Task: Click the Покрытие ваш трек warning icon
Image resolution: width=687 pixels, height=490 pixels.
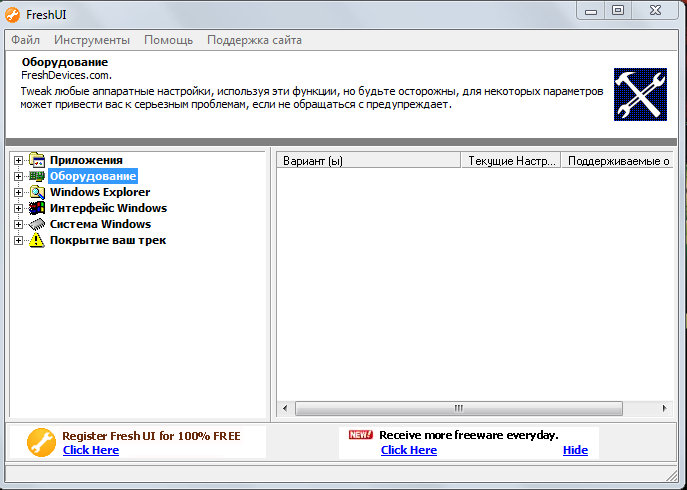Action: (x=37, y=240)
